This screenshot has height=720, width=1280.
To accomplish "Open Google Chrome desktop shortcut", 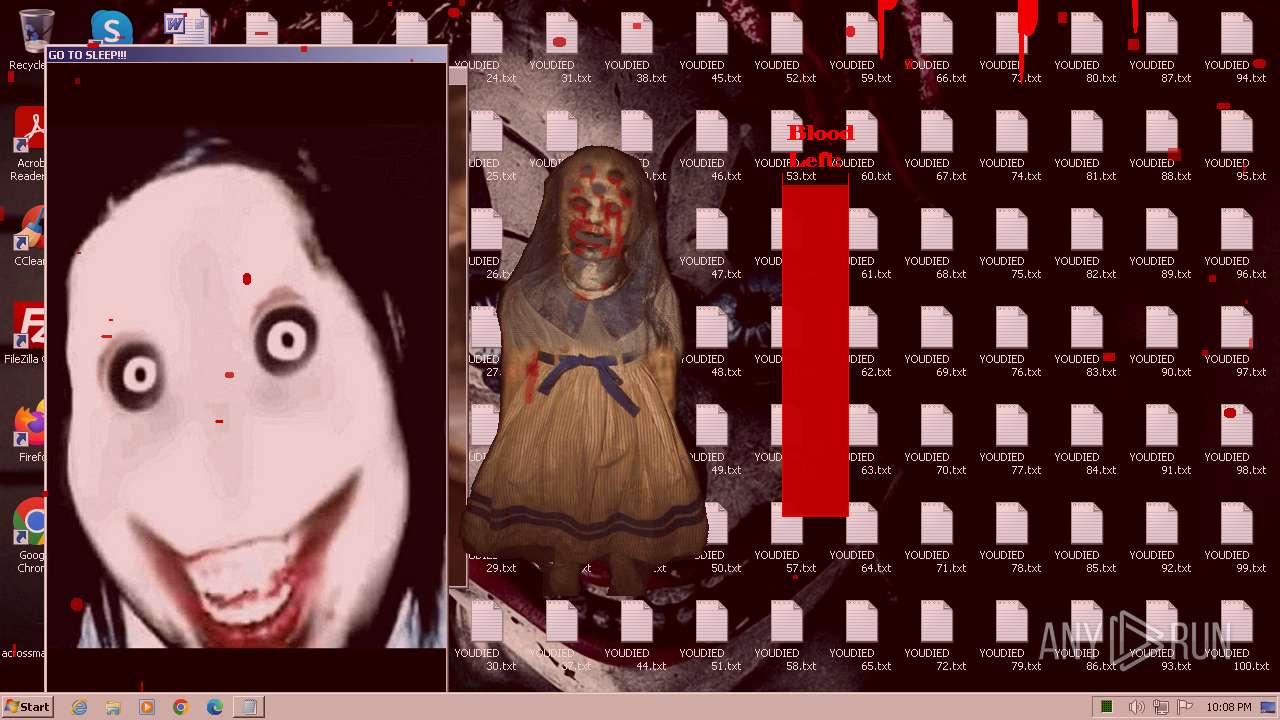I will pyautogui.click(x=30, y=536).
